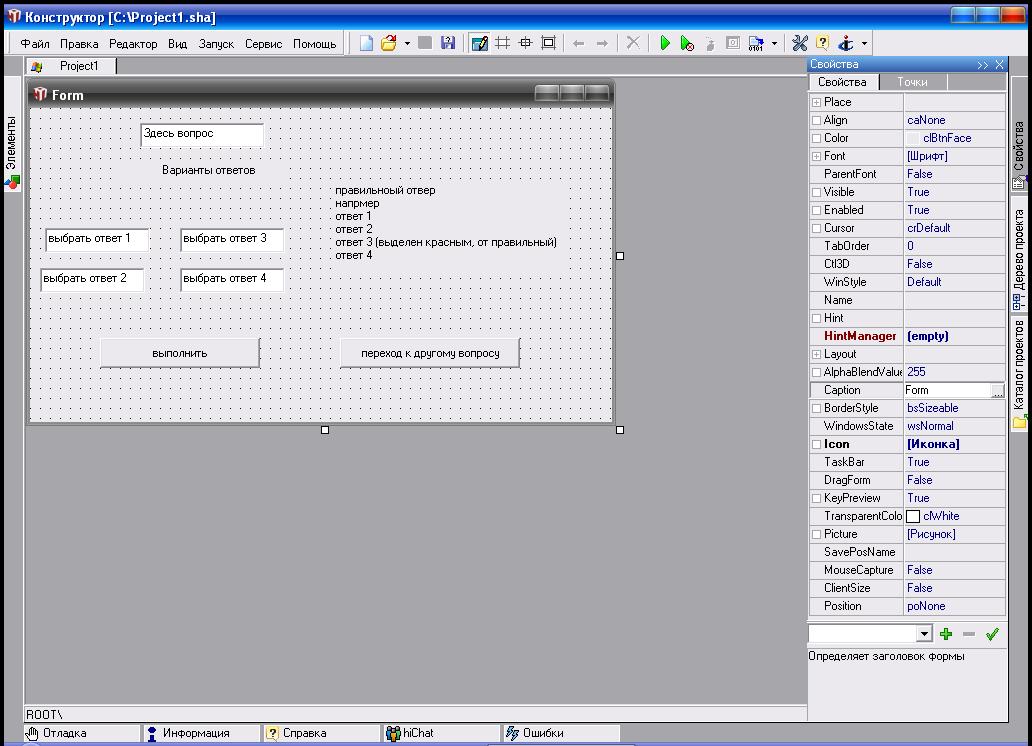Click the green checkmark icon under the properties list
Screen dimensions: 1032x746
(992, 634)
